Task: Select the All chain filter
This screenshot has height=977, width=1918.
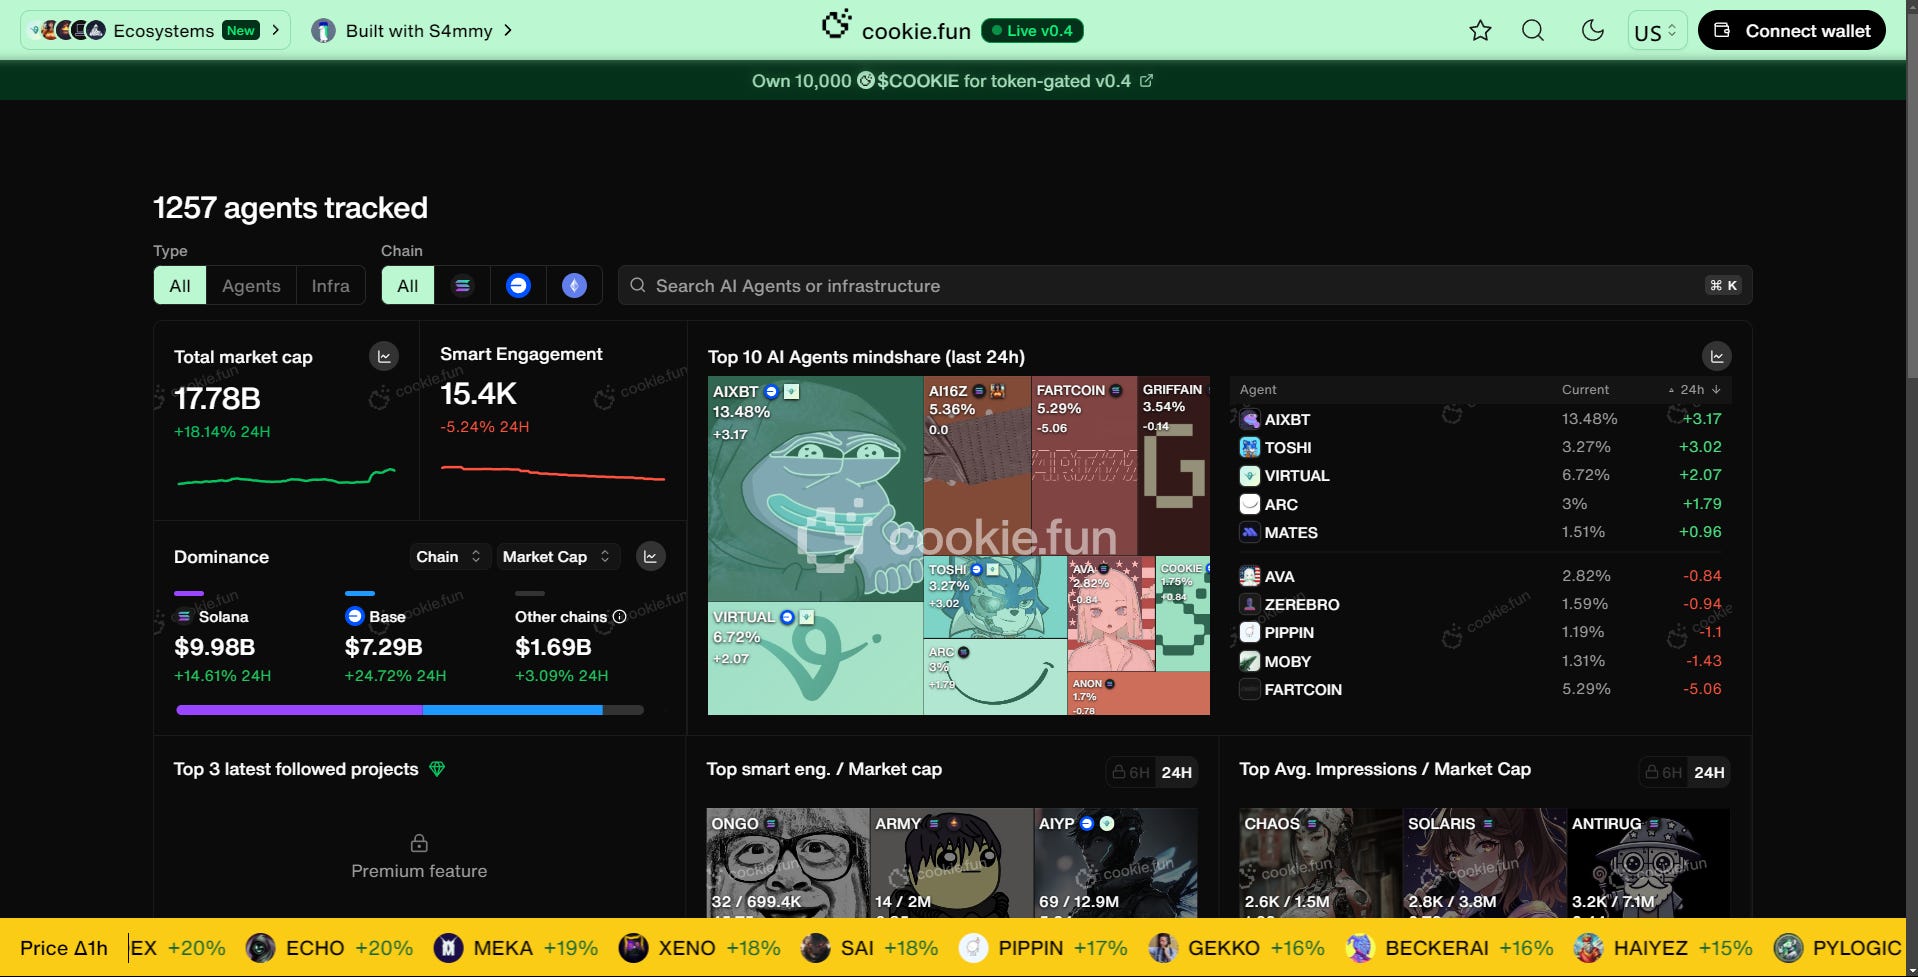Action: 408,286
